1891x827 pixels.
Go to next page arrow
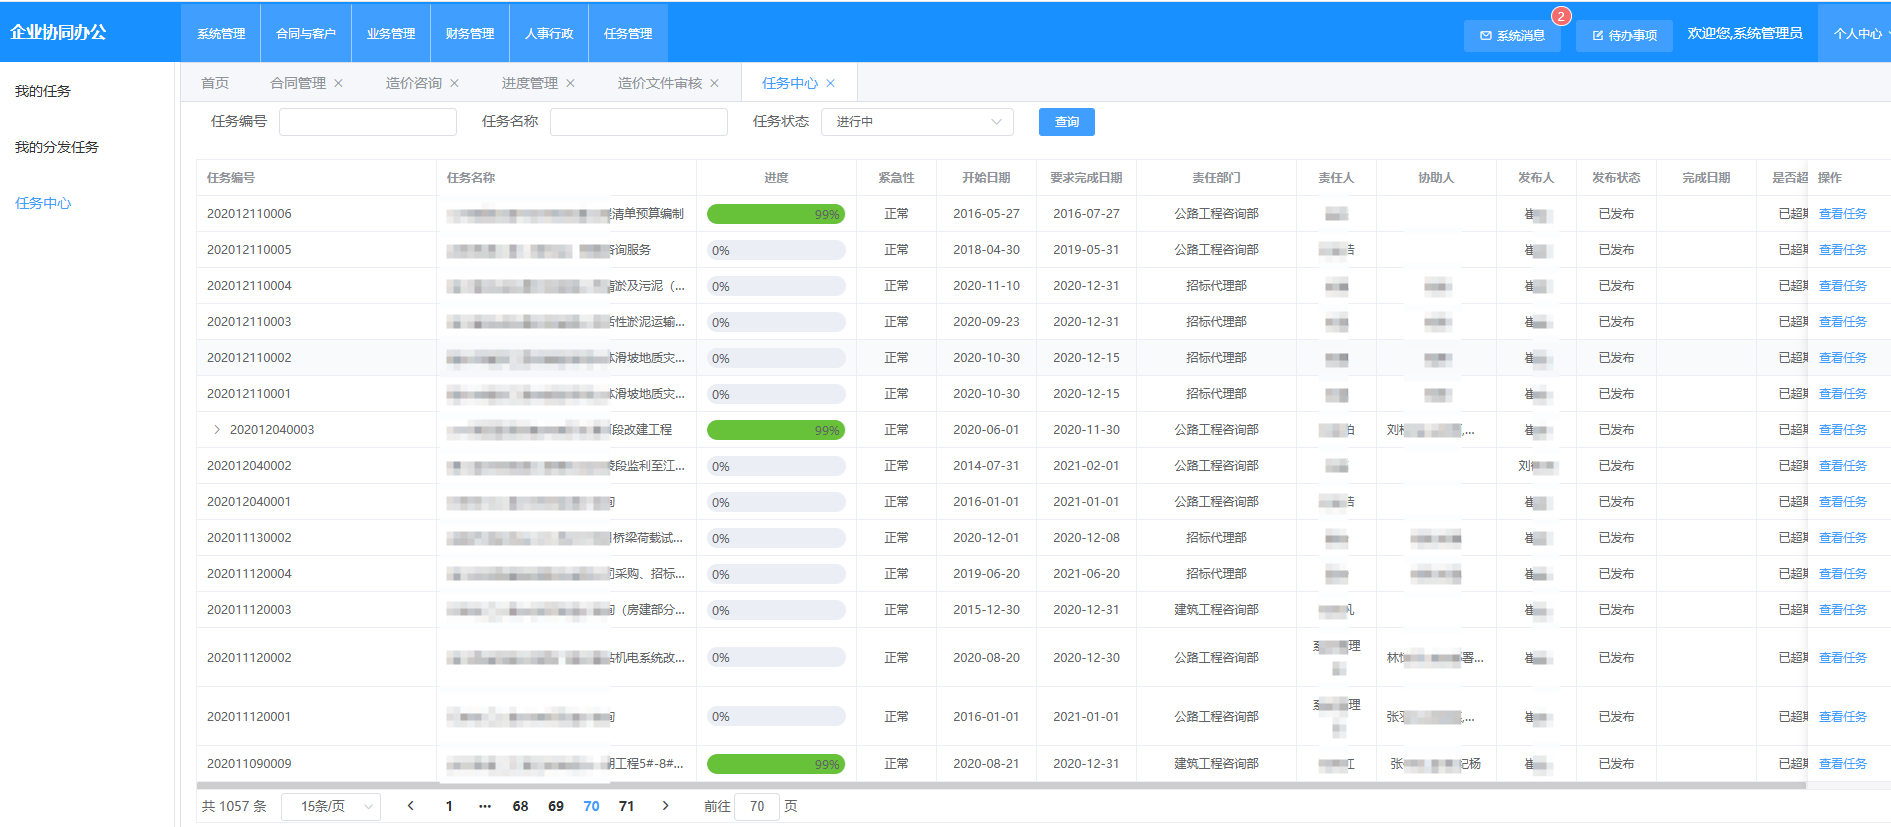point(665,806)
